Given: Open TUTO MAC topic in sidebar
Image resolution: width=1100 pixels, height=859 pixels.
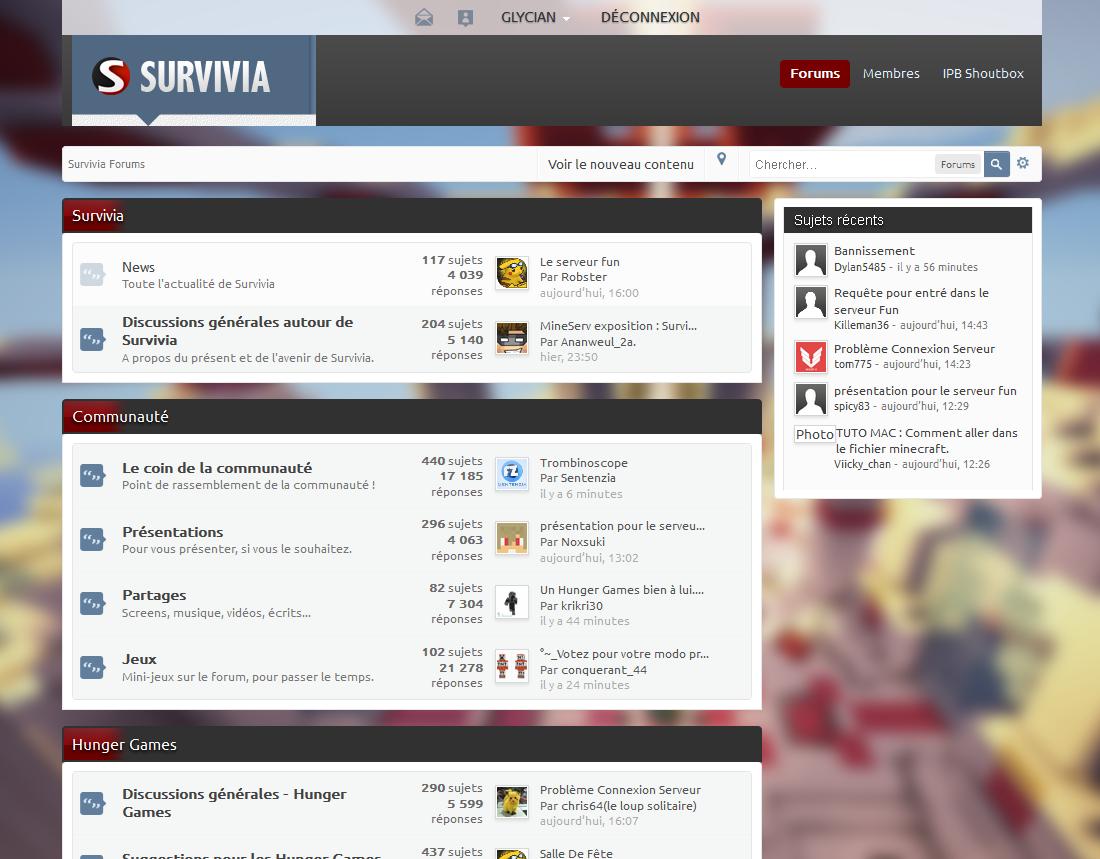Looking at the screenshot, I should 926,441.
